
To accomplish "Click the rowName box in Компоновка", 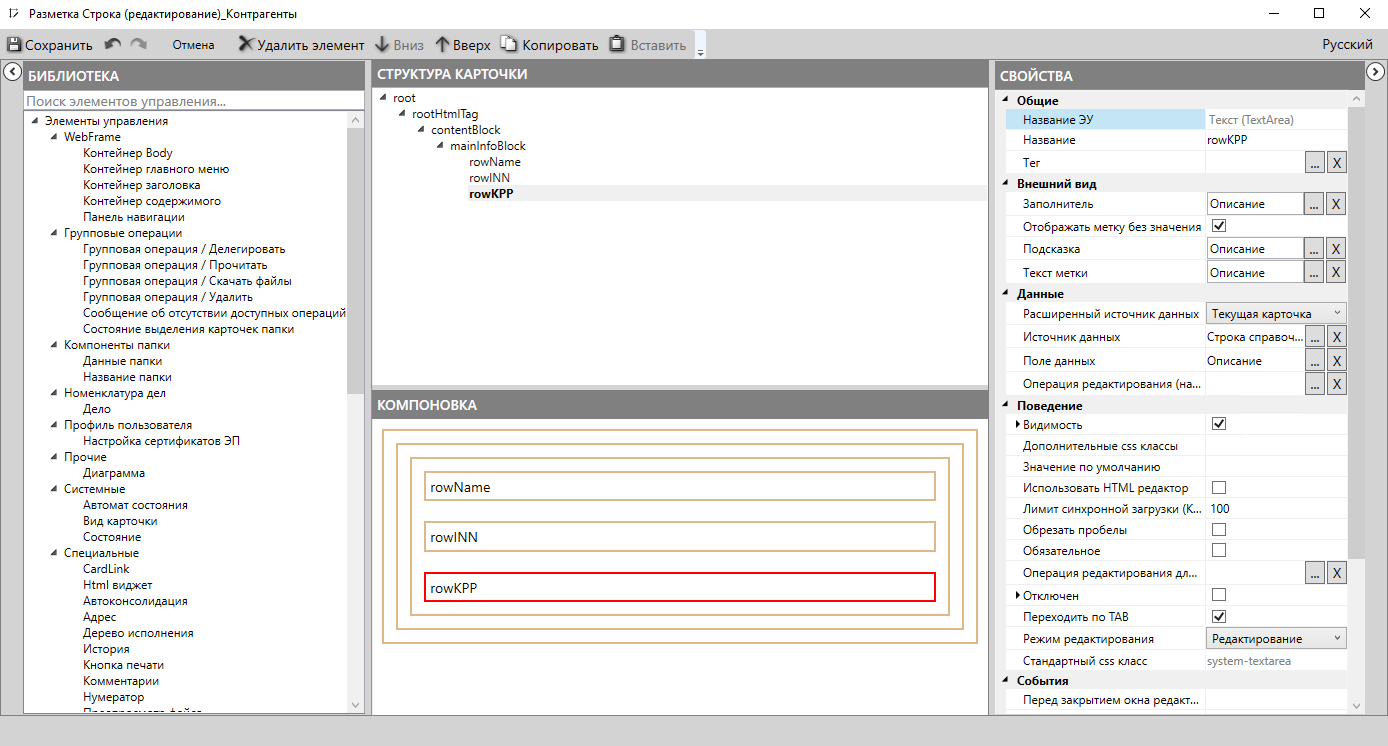I will point(680,486).
